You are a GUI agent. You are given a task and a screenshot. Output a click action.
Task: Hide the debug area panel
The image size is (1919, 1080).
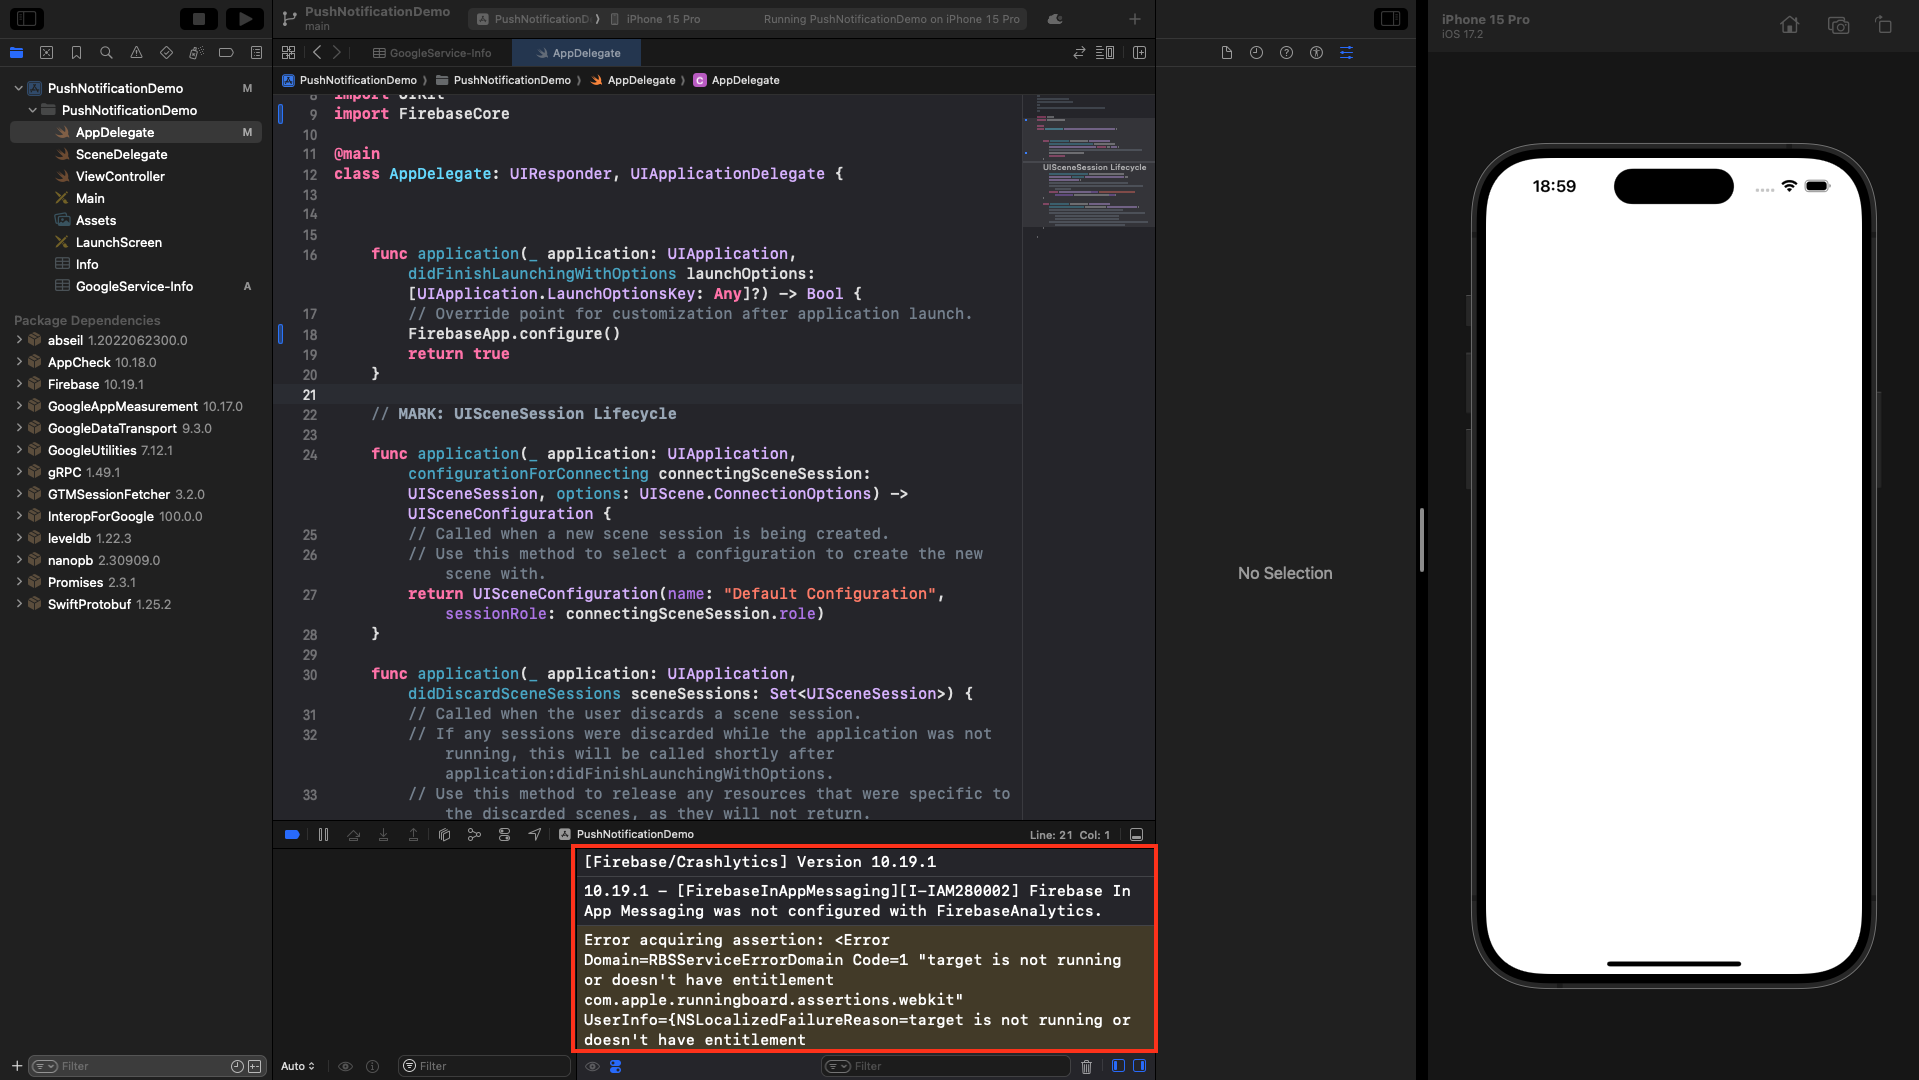coord(1136,834)
